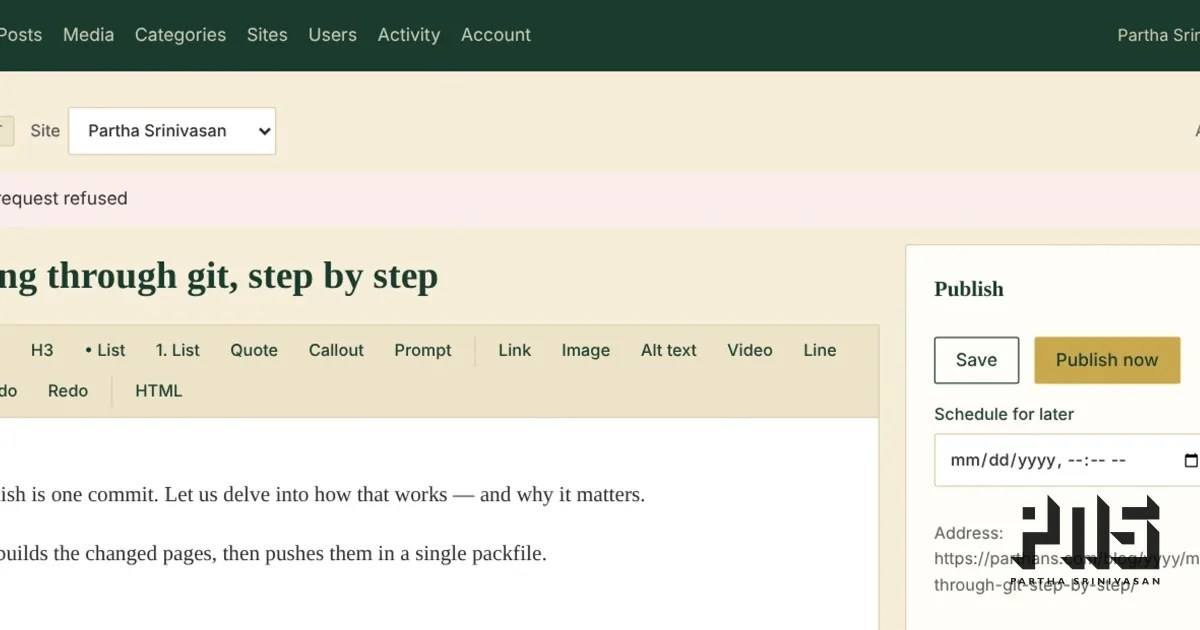Add a Link from the toolbar

click(515, 350)
